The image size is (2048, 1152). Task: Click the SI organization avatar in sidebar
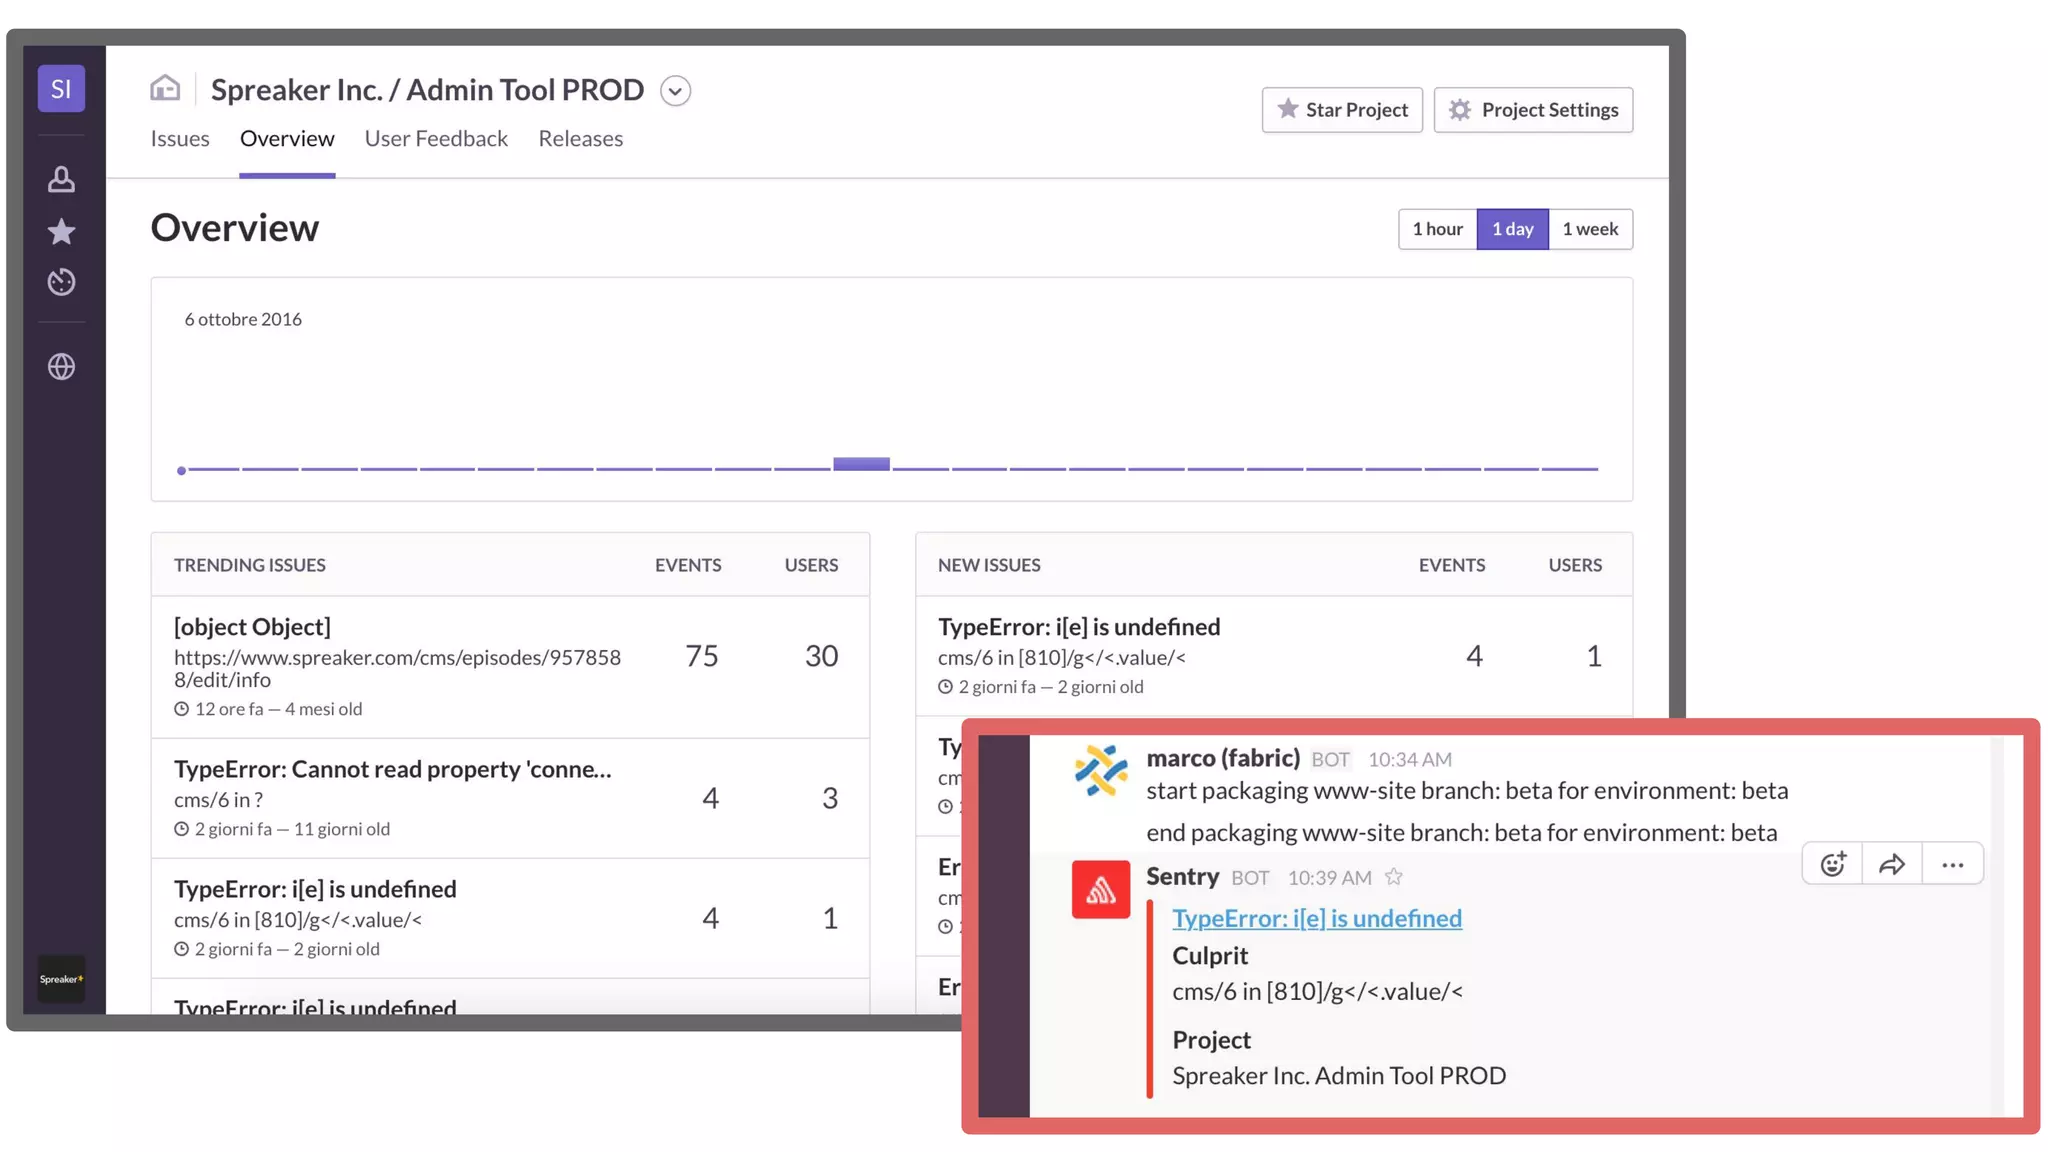pos(61,89)
